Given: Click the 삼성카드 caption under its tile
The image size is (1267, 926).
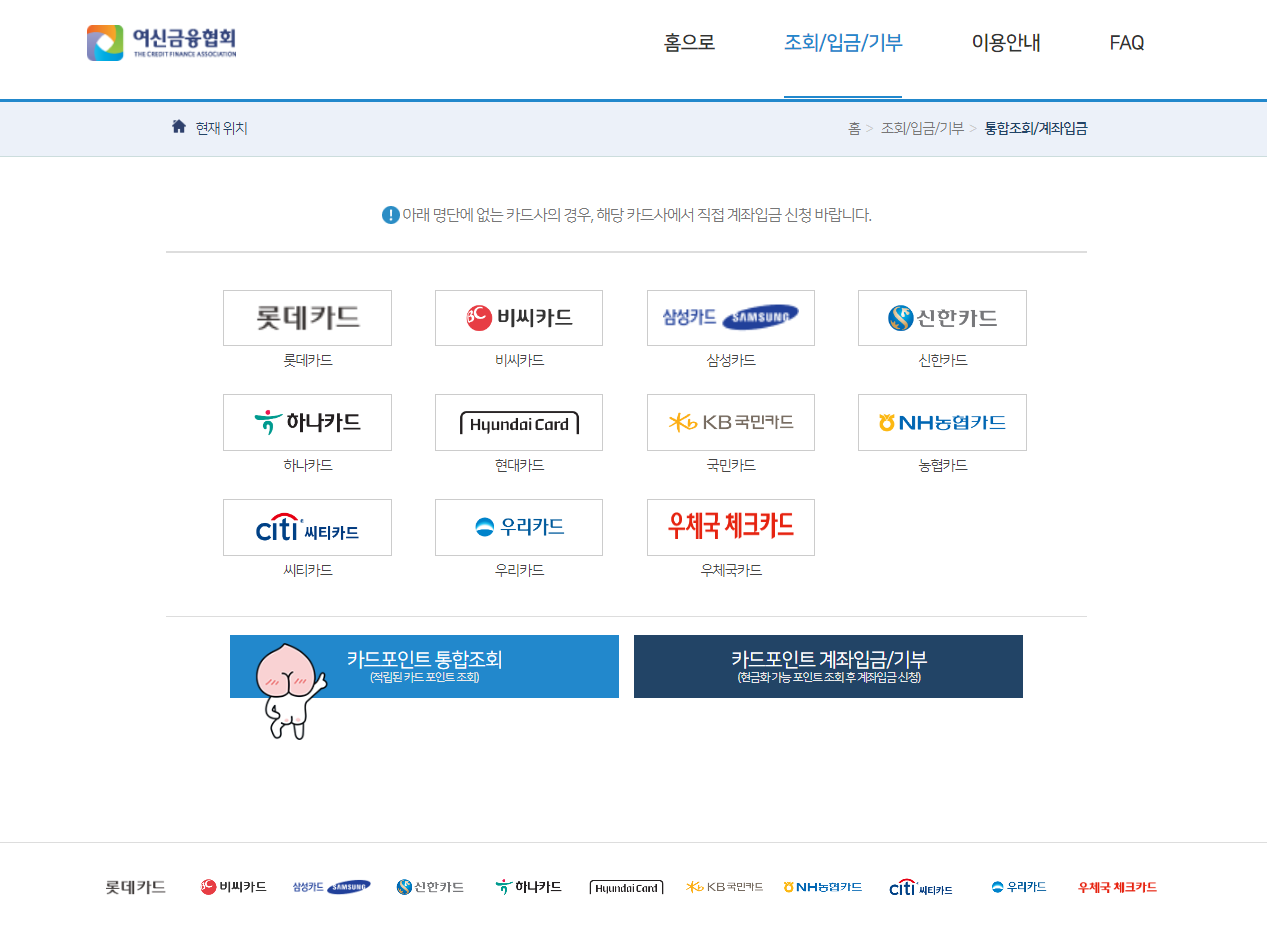Looking at the screenshot, I should coord(731,360).
